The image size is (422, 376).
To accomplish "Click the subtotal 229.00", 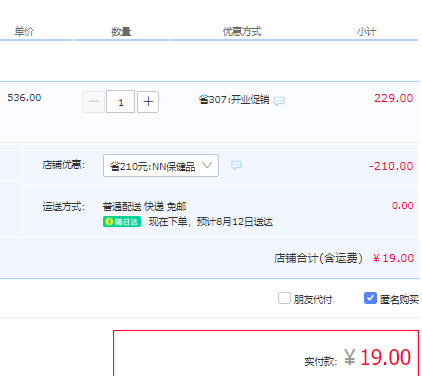I will pyautogui.click(x=394, y=98).
